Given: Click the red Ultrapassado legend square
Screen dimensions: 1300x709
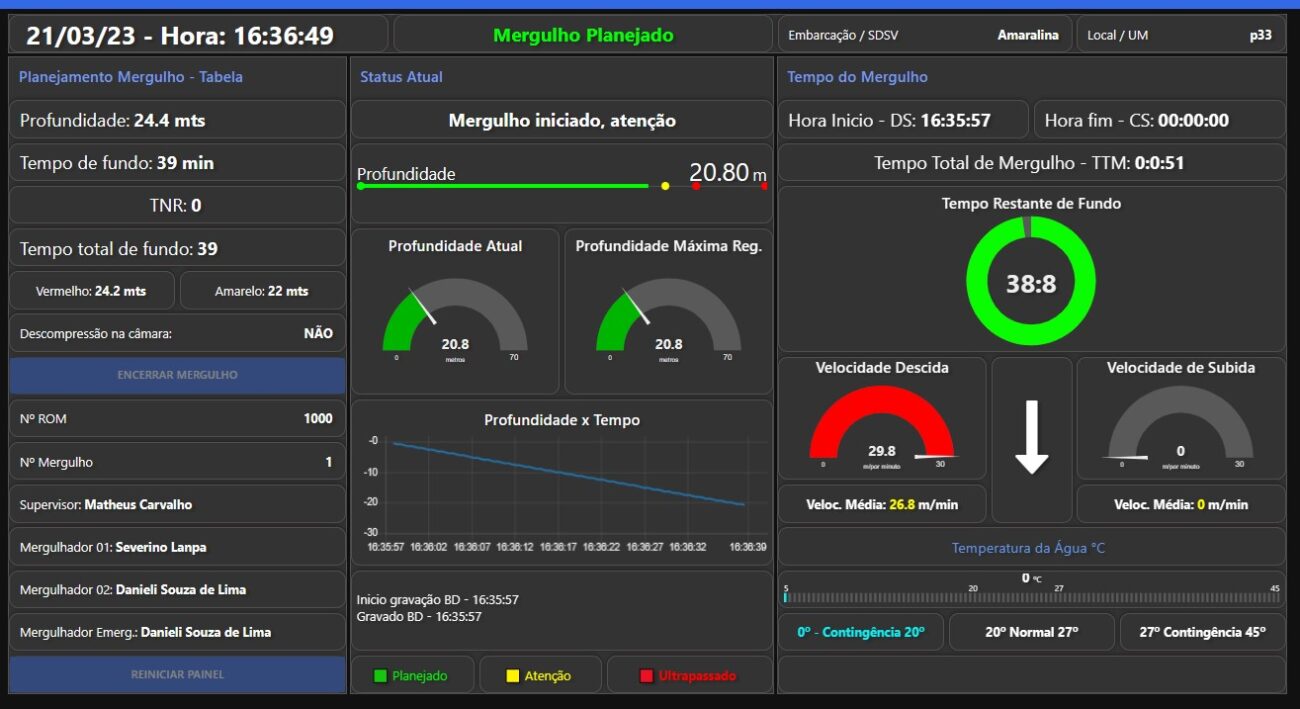Looking at the screenshot, I should [x=646, y=676].
